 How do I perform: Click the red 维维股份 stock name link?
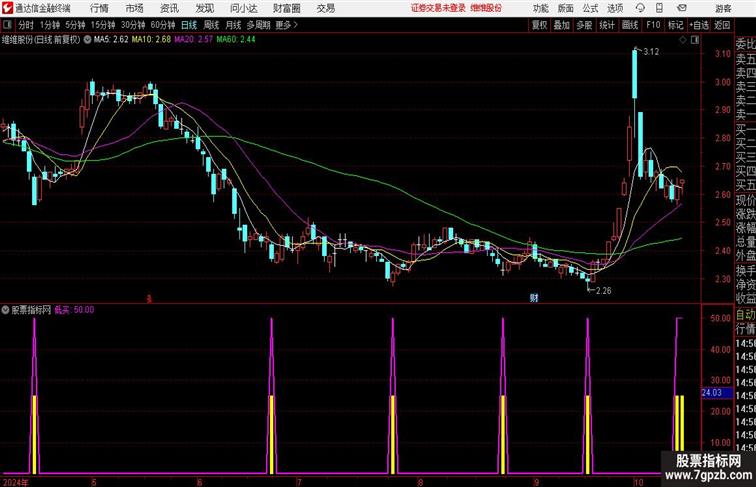click(x=486, y=8)
